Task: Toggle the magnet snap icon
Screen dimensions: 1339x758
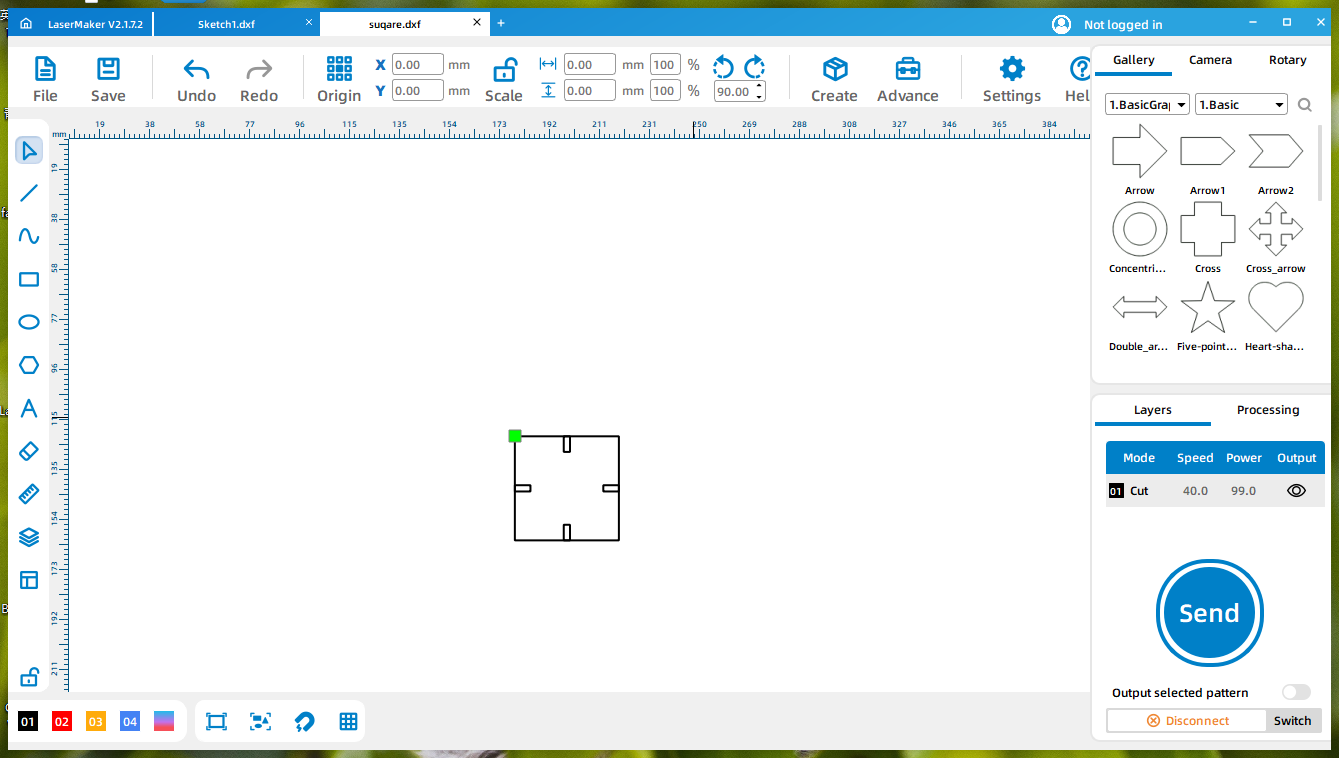Action: pyautogui.click(x=304, y=721)
